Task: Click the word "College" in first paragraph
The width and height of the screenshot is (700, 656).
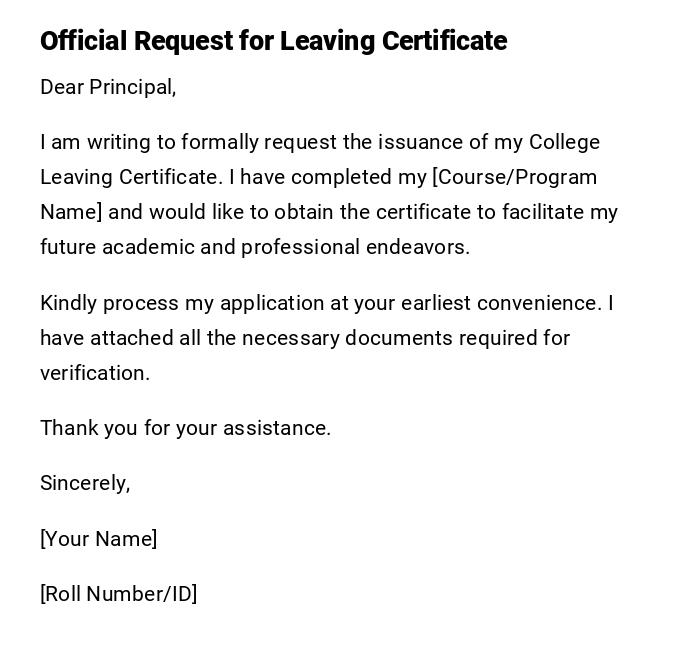Action: click(564, 142)
